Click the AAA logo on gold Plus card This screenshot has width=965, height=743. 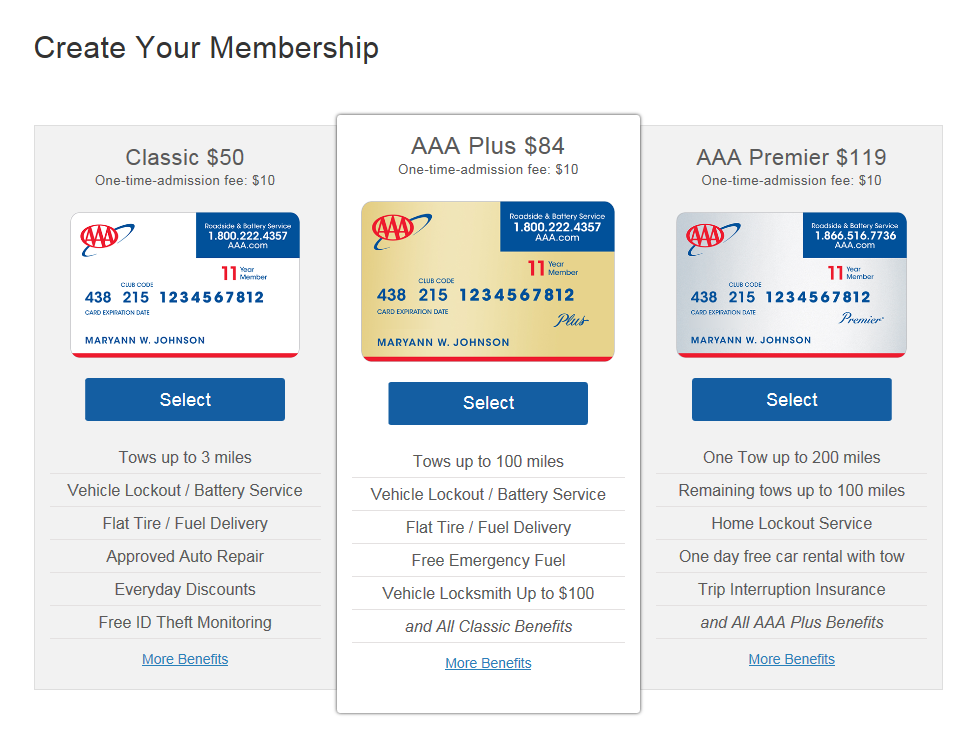[401, 231]
